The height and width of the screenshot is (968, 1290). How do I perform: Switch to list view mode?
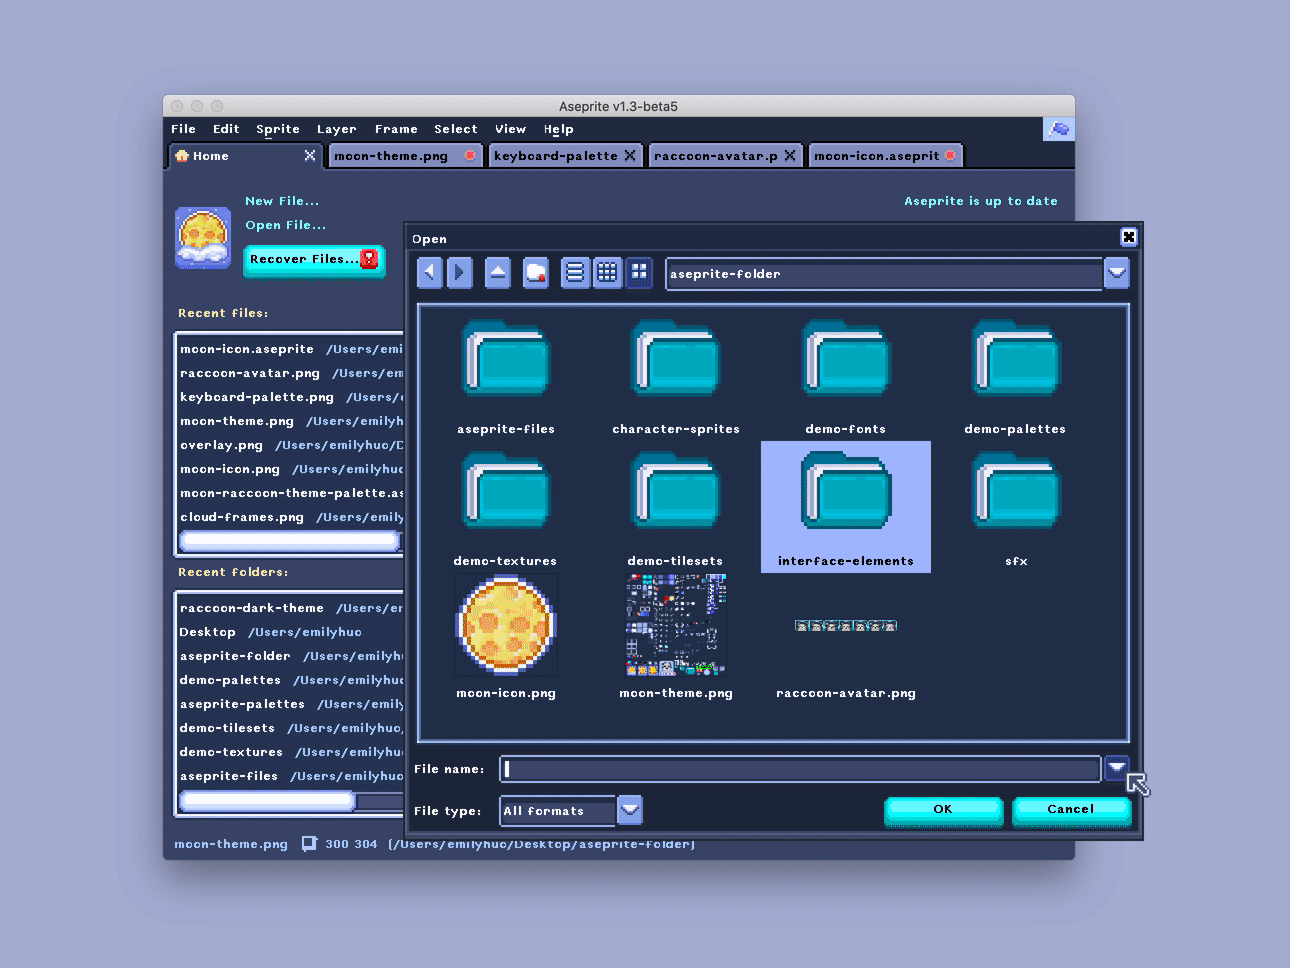coord(575,272)
